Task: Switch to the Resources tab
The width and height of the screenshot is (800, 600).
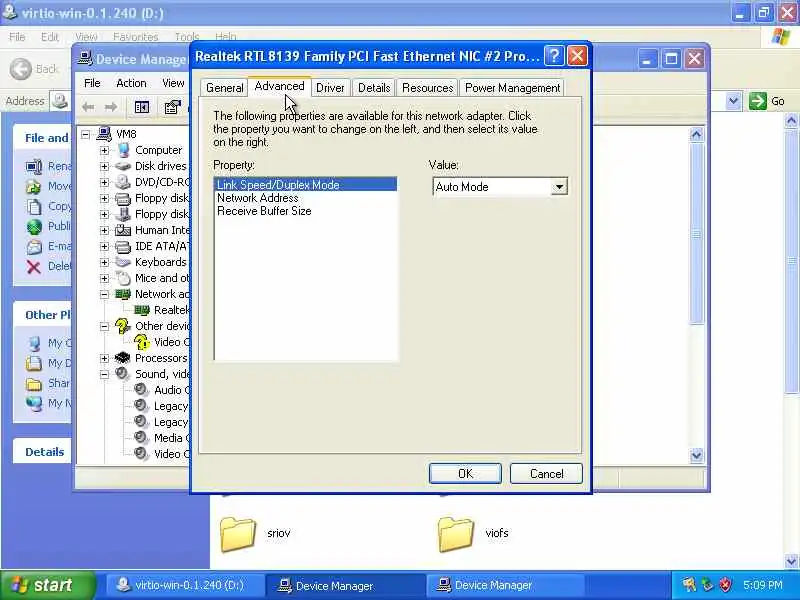Action: [428, 88]
